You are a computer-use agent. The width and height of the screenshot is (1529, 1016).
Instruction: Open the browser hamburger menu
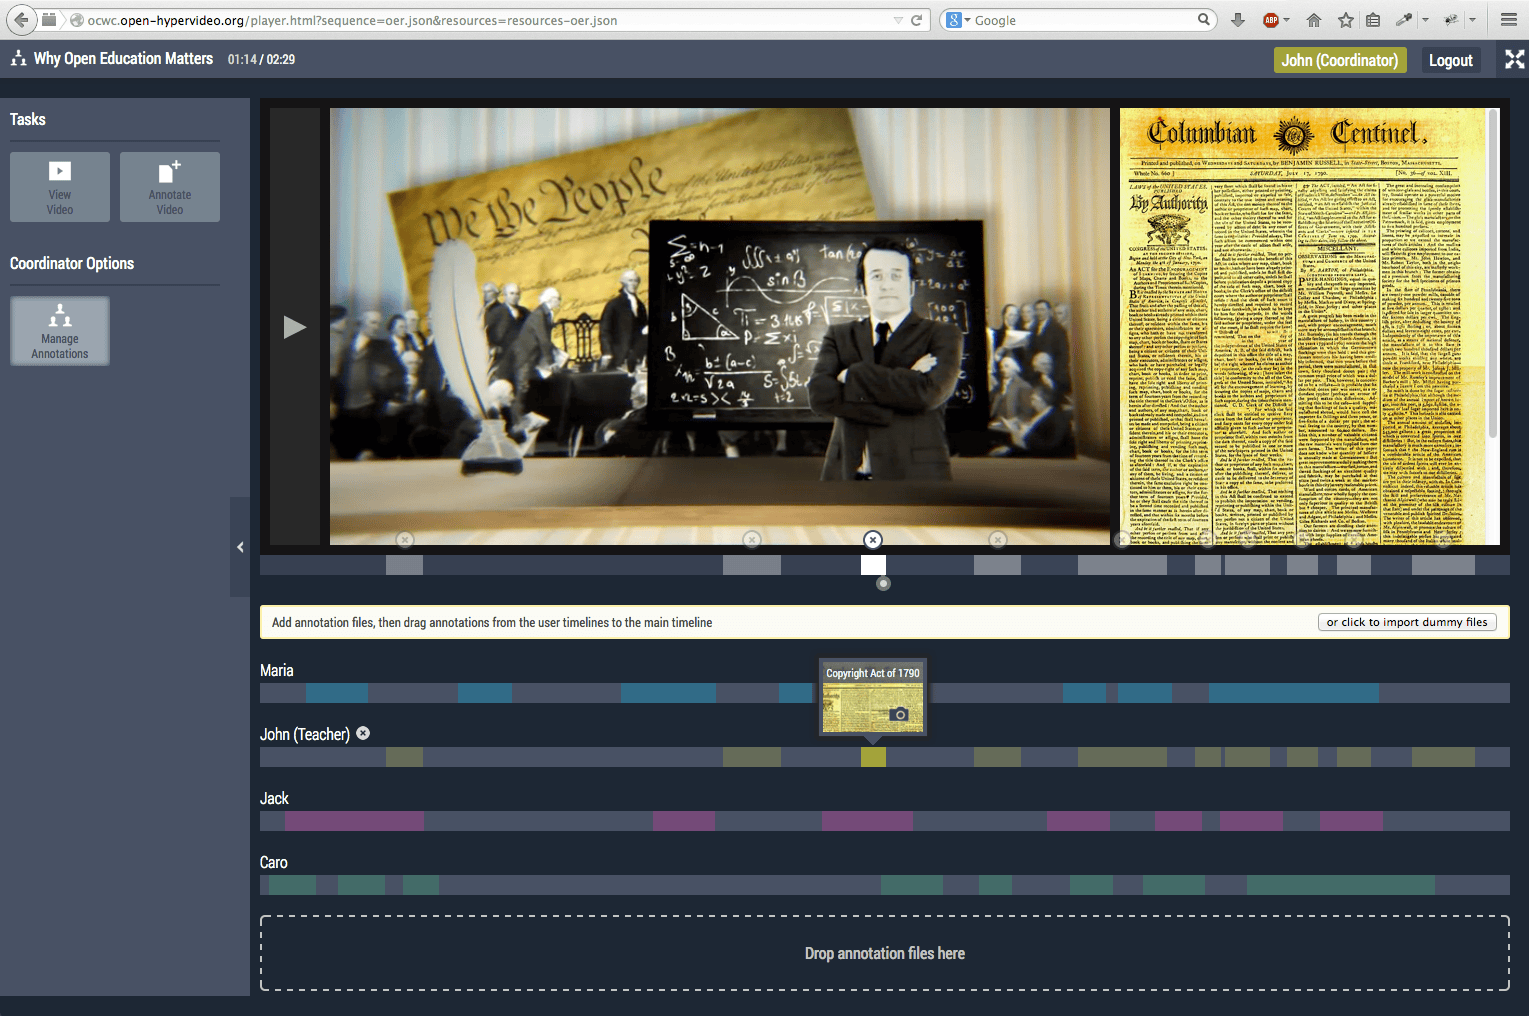tap(1509, 20)
